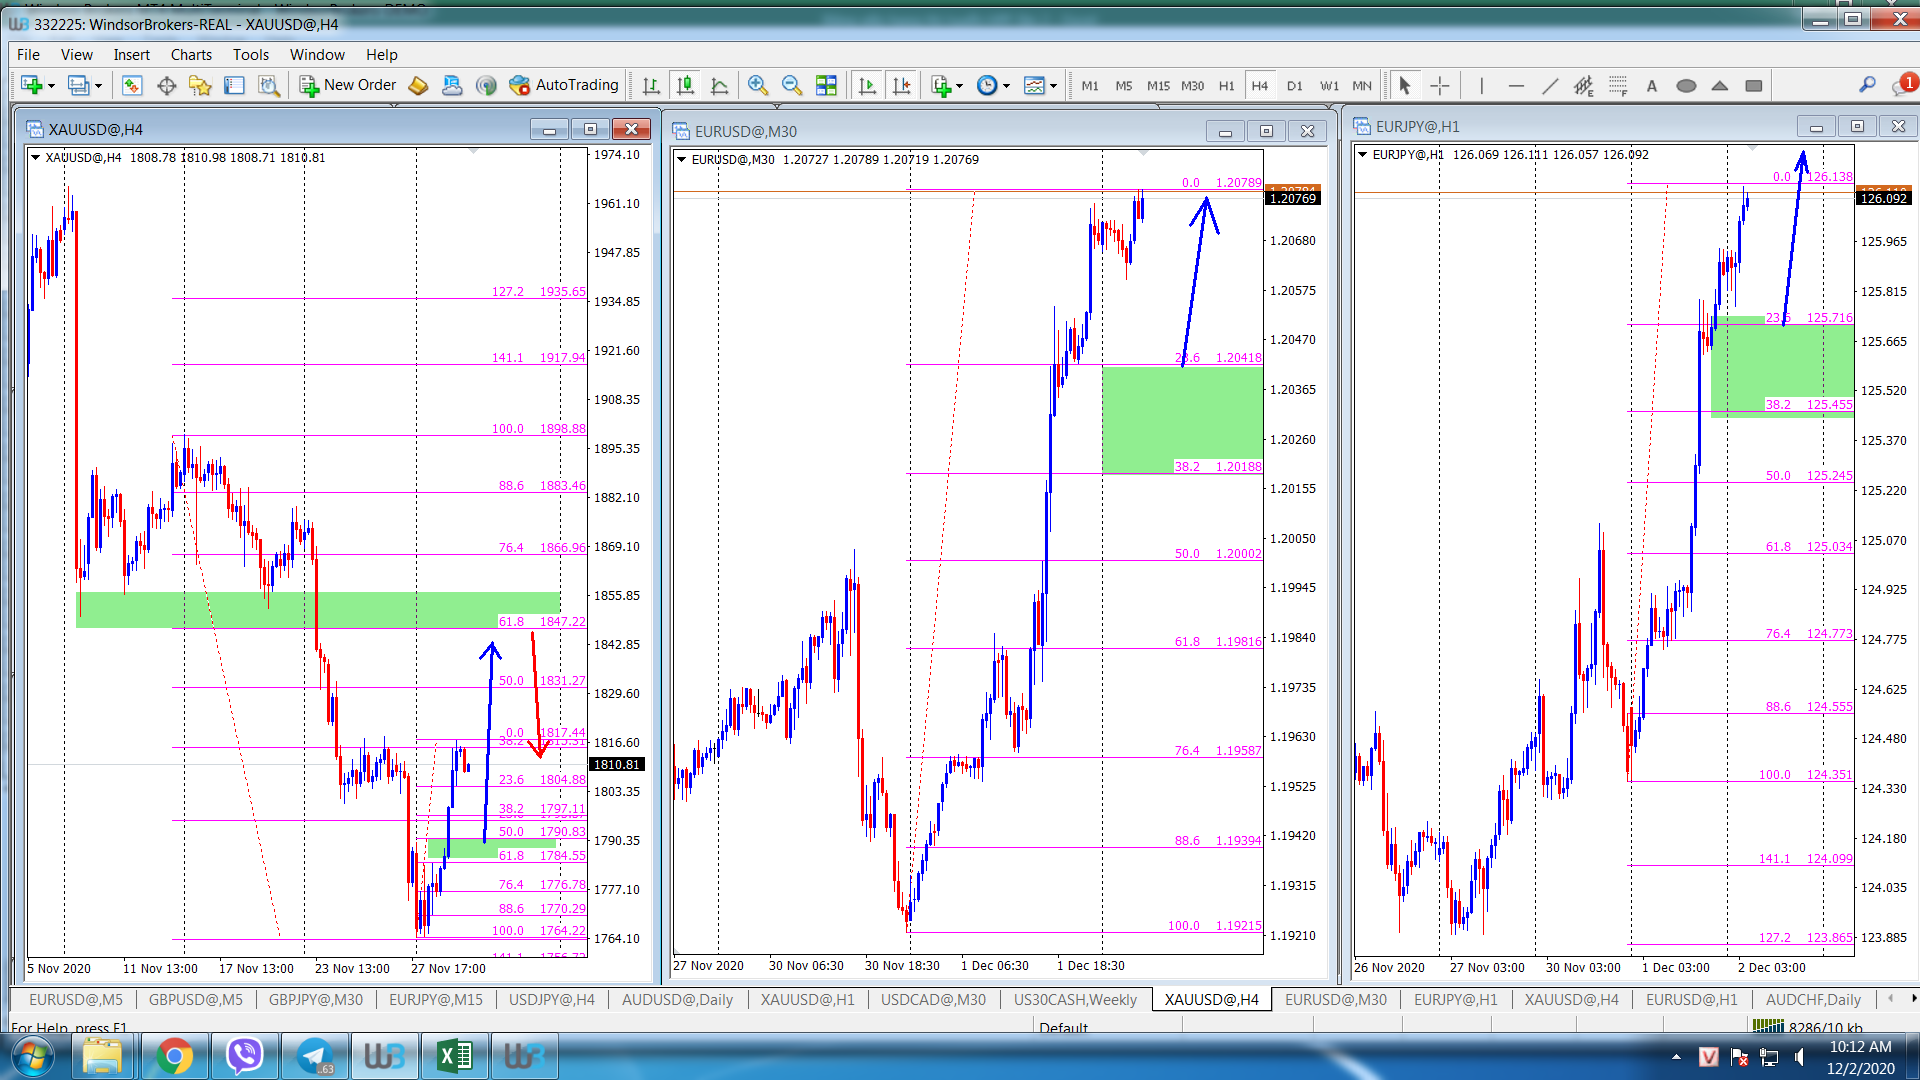Click the New Order button
This screenshot has height=1080, width=1920.
[x=348, y=86]
